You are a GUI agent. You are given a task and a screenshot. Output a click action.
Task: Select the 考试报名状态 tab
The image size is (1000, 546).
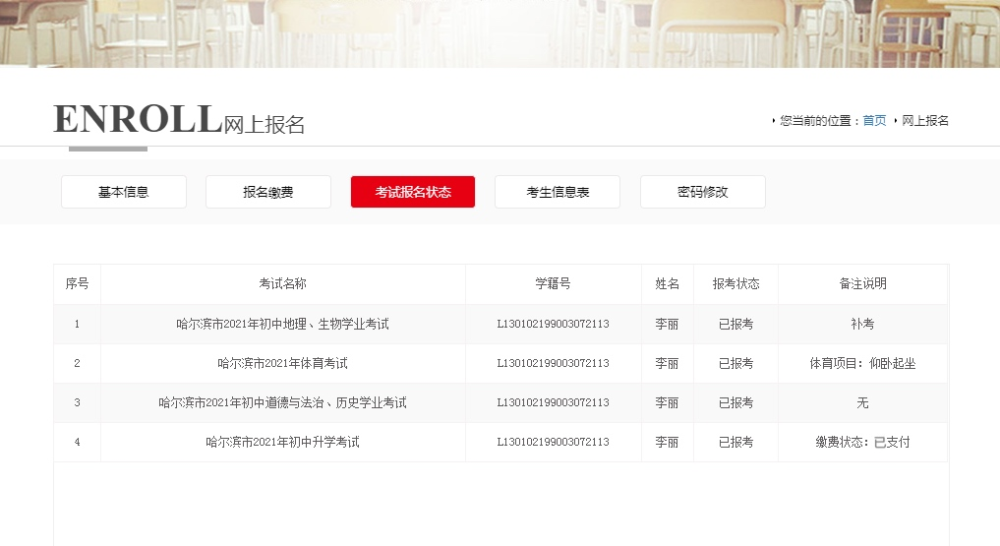(413, 192)
